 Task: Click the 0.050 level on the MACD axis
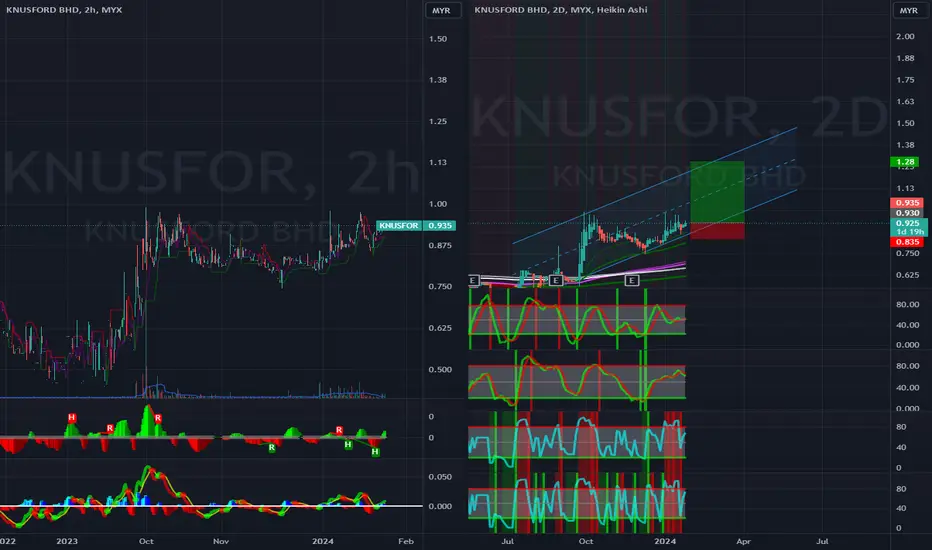tap(440, 477)
